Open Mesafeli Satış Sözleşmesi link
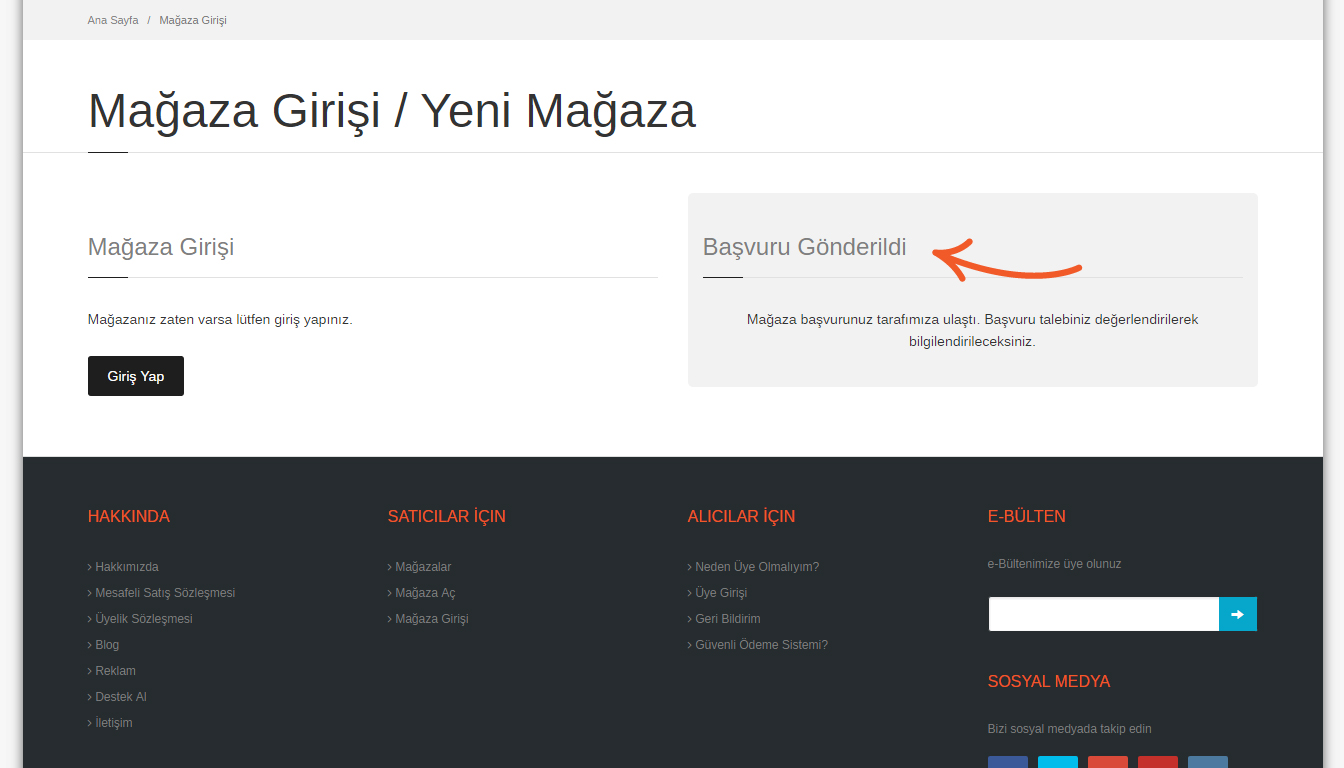This screenshot has width=1344, height=768. 165,593
